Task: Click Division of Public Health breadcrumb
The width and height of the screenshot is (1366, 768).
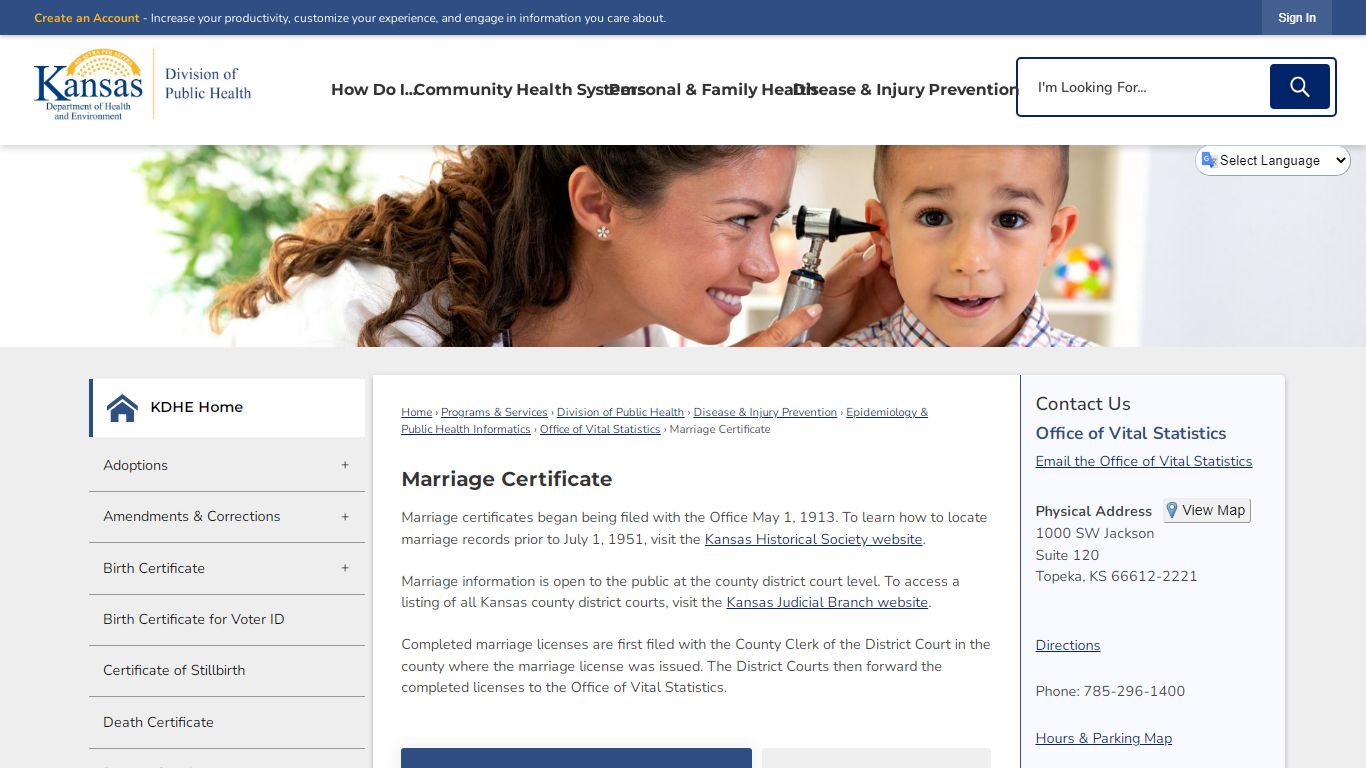Action: [620, 412]
